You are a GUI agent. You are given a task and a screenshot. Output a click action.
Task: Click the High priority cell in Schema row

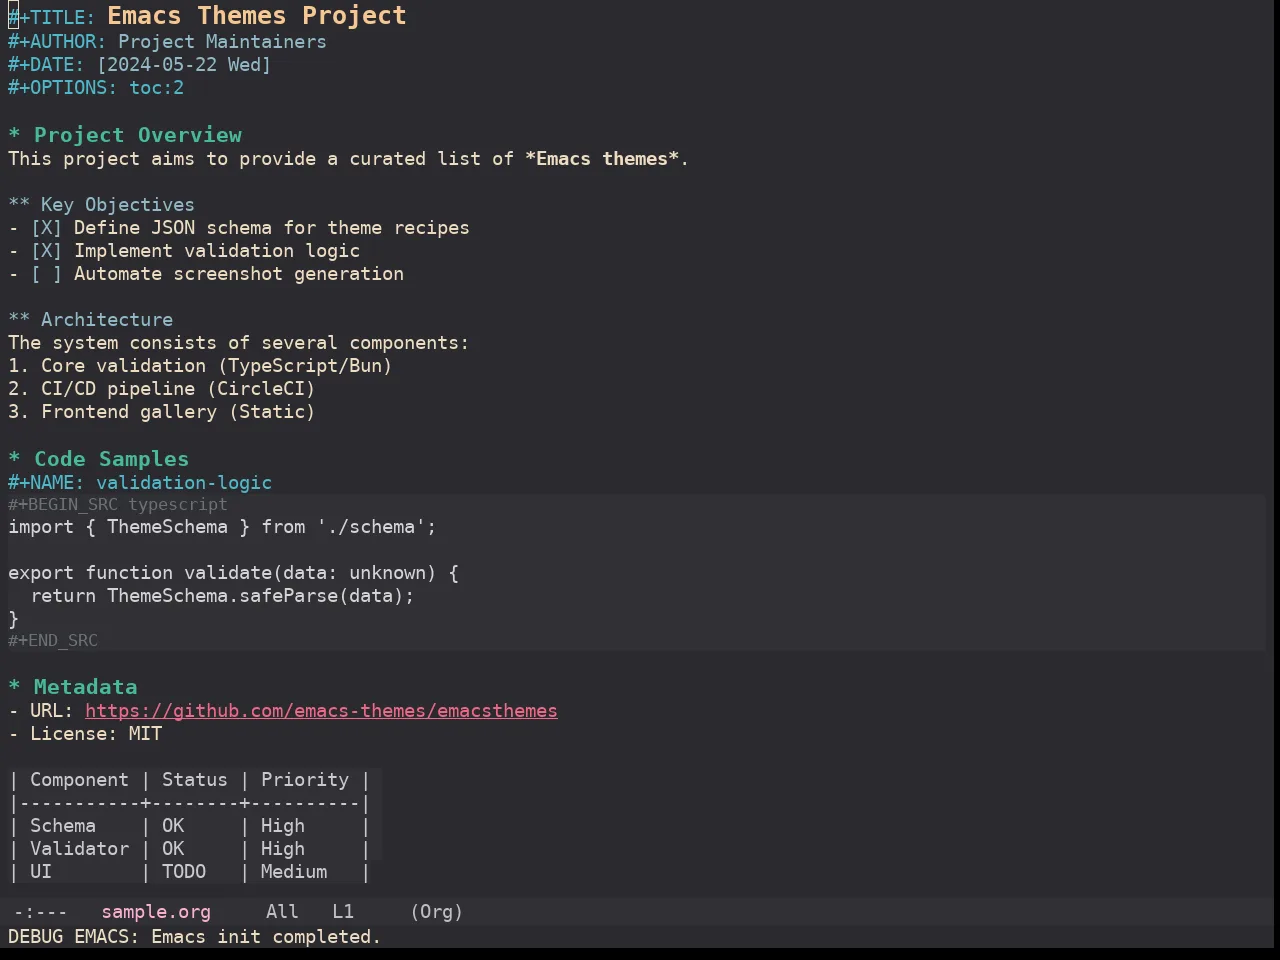pos(283,826)
